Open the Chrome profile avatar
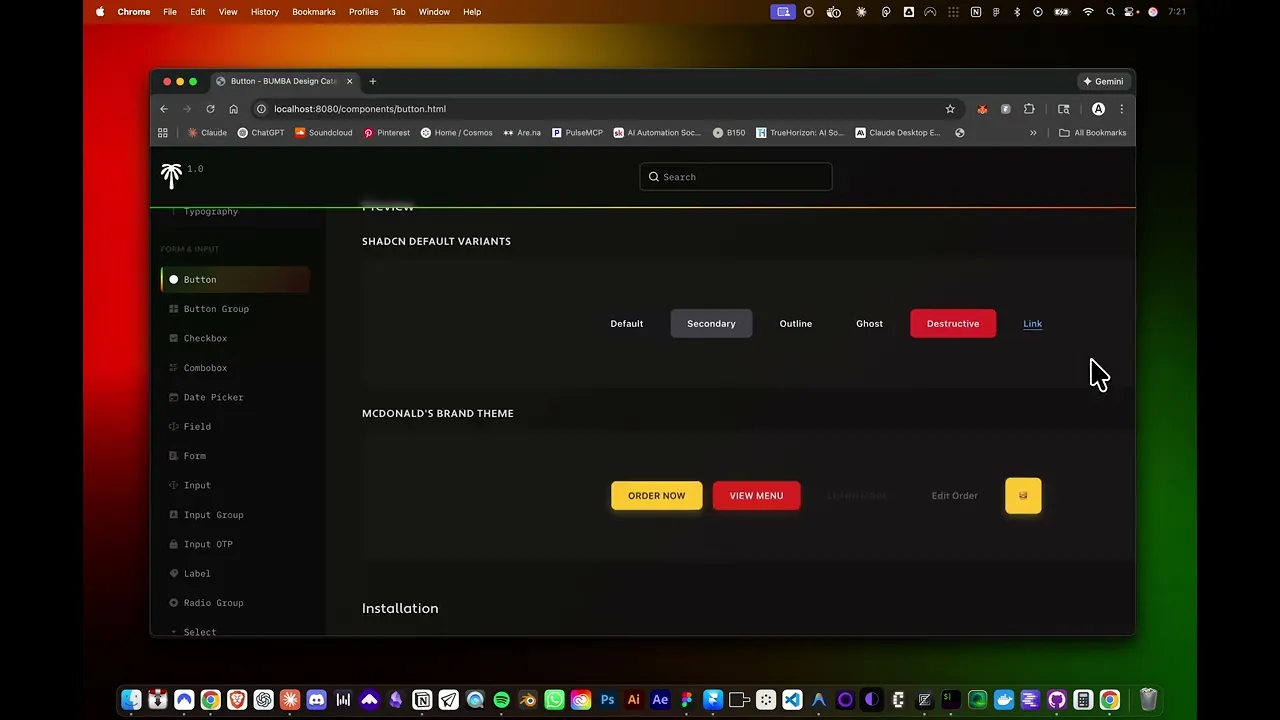Screen dimensions: 1280x720 click(x=1098, y=109)
